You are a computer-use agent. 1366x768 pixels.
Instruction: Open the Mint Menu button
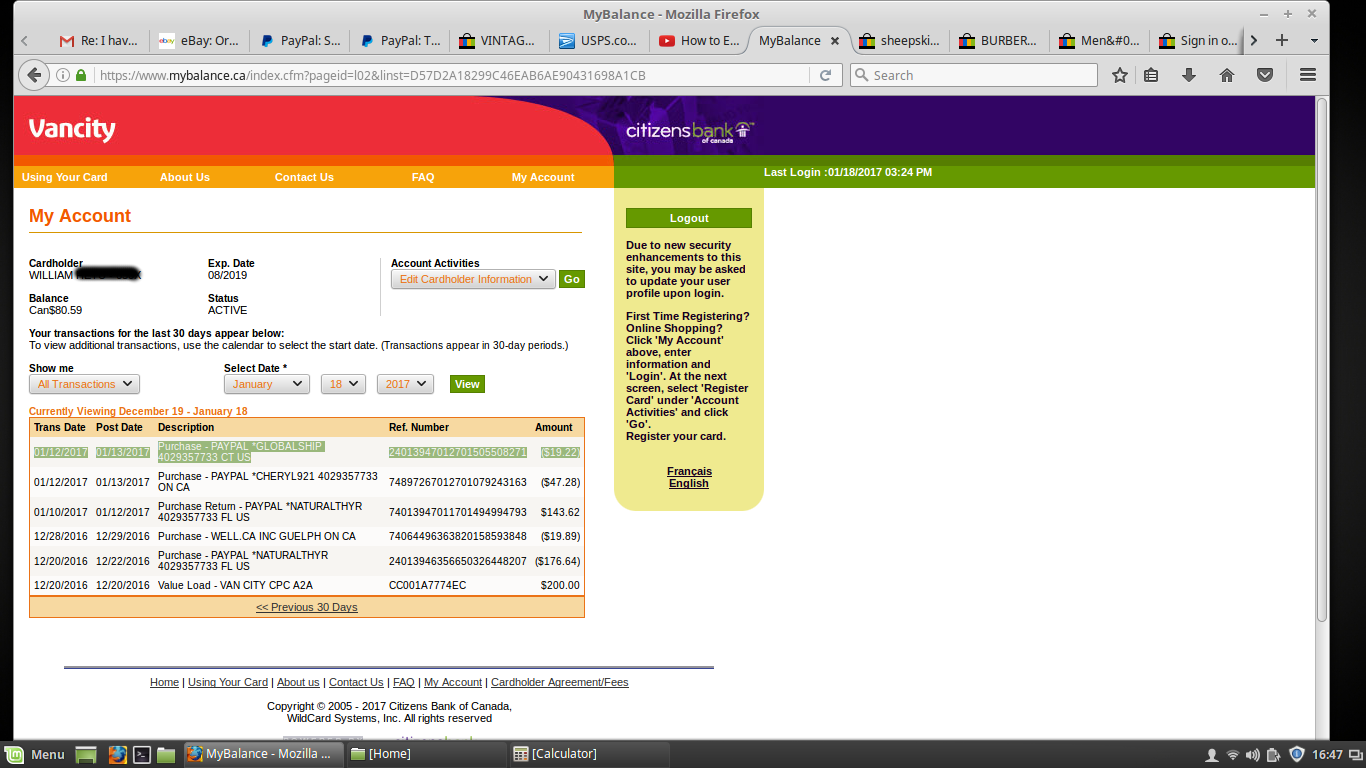click(x=35, y=754)
